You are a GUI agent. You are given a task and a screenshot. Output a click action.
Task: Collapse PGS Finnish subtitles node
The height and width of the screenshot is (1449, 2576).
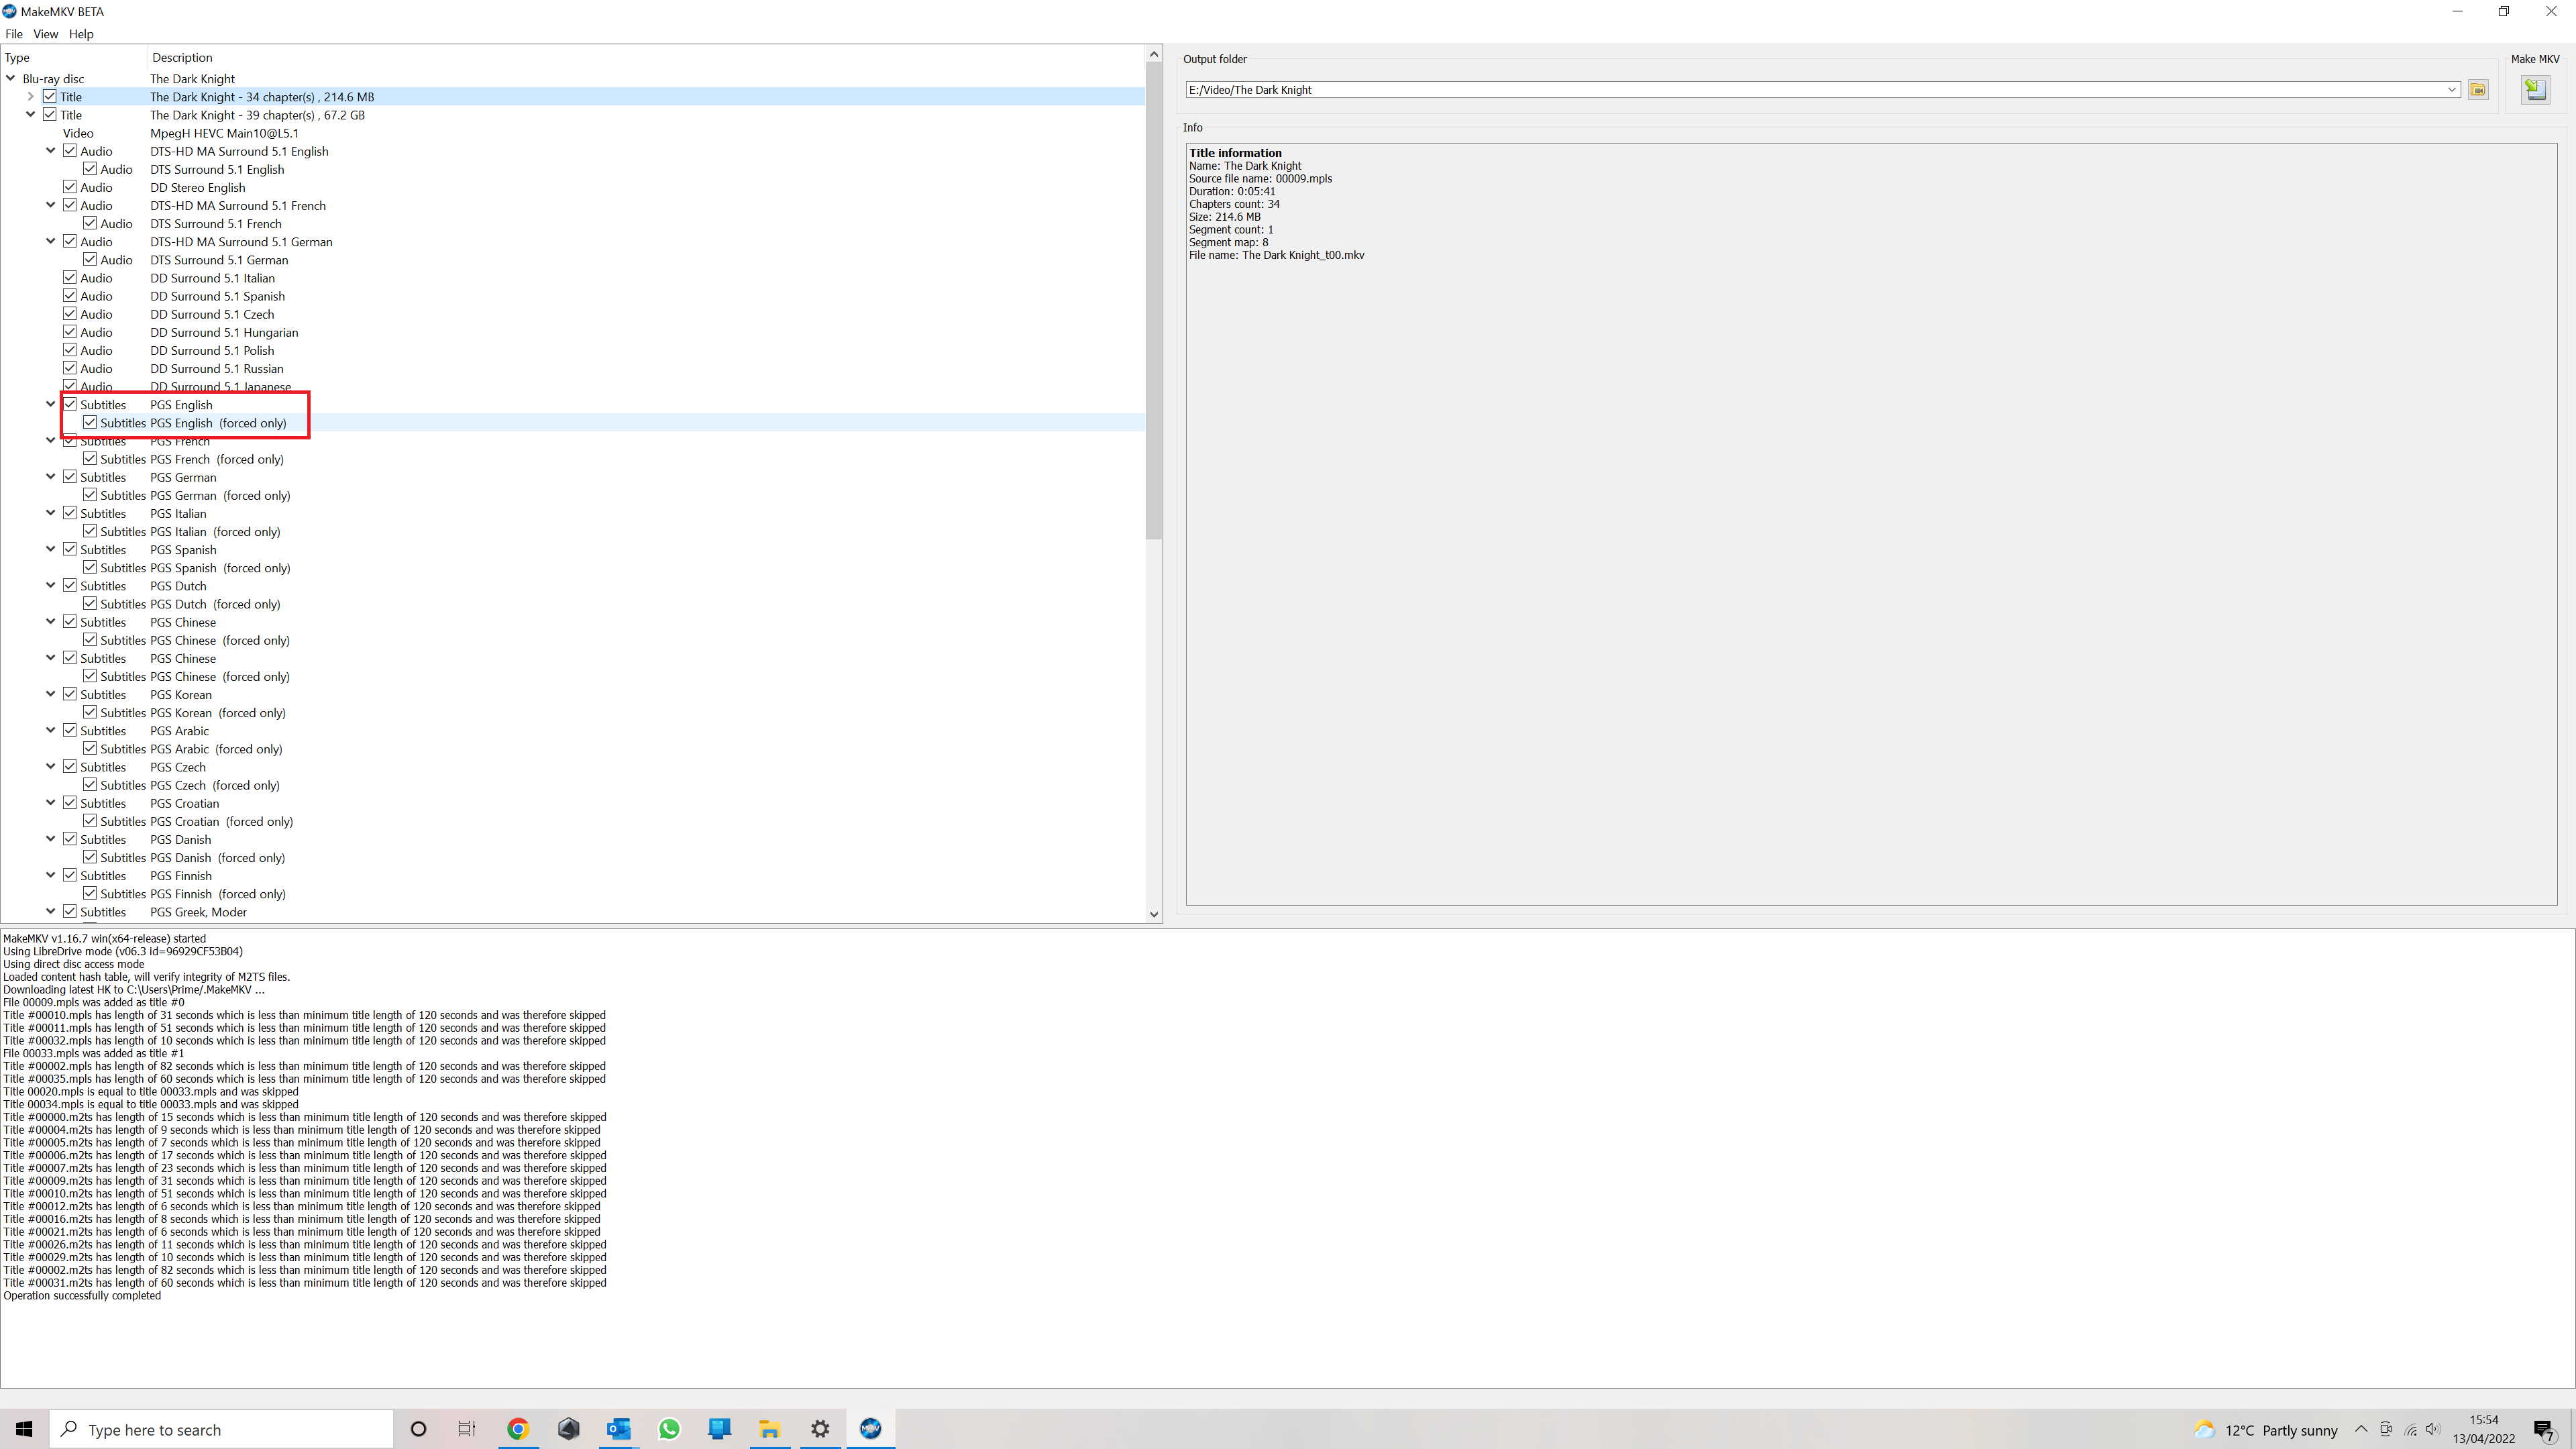[51, 876]
